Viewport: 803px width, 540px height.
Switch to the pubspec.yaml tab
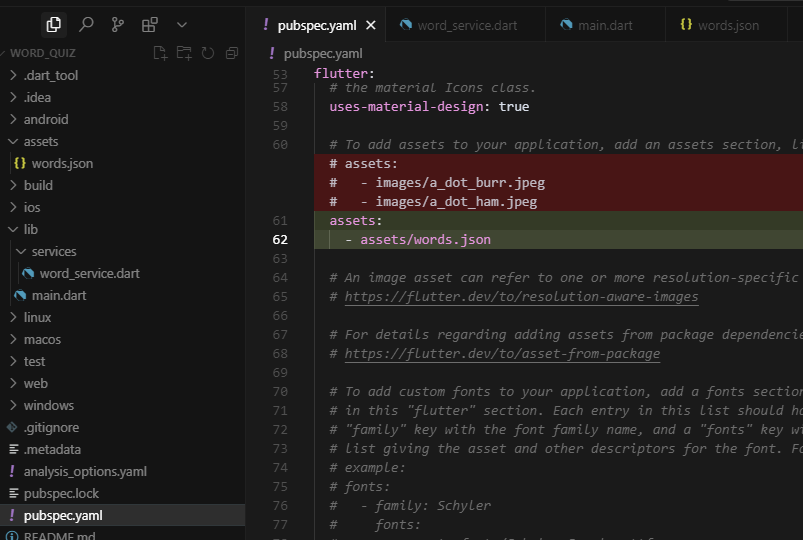[316, 25]
